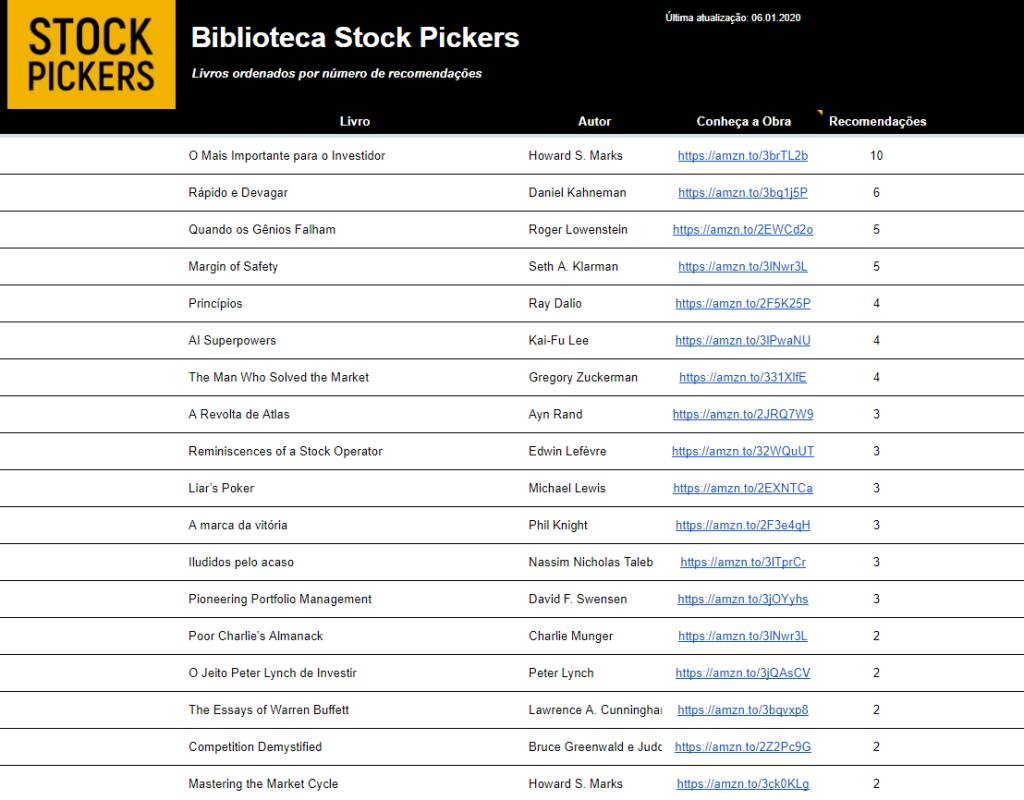Open the Amazon link for Rápido e Devagar
This screenshot has width=1024, height=800.
point(742,193)
